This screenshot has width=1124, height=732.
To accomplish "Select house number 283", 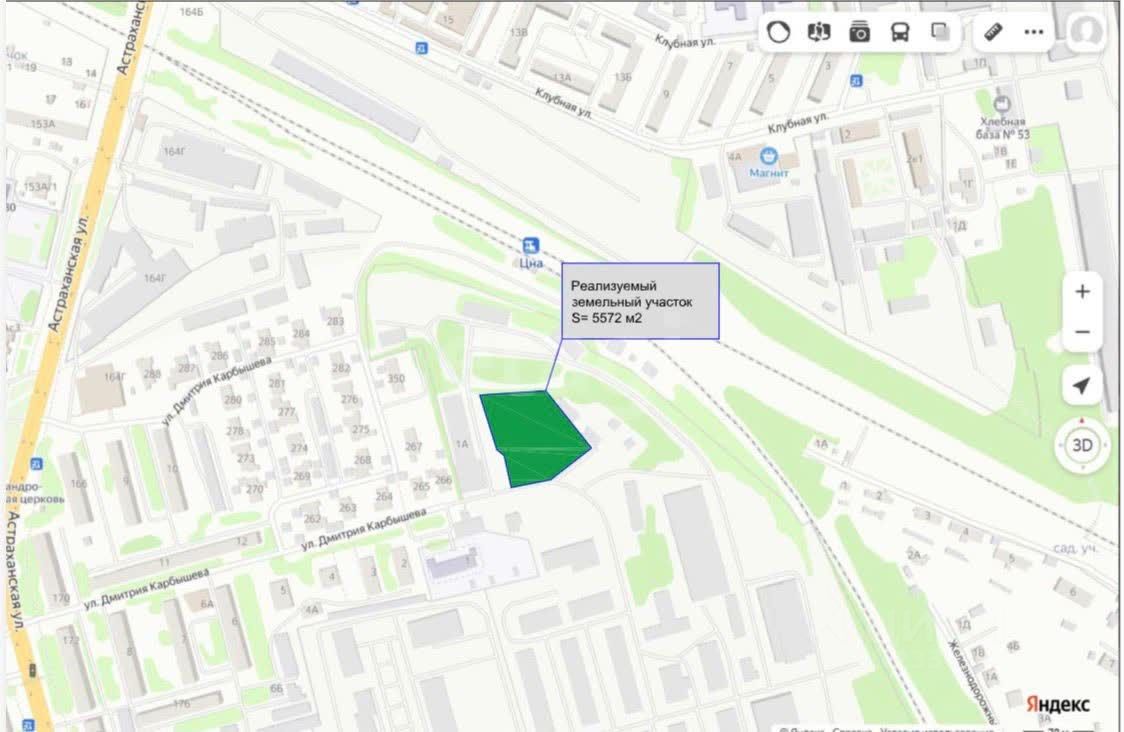I will point(335,321).
